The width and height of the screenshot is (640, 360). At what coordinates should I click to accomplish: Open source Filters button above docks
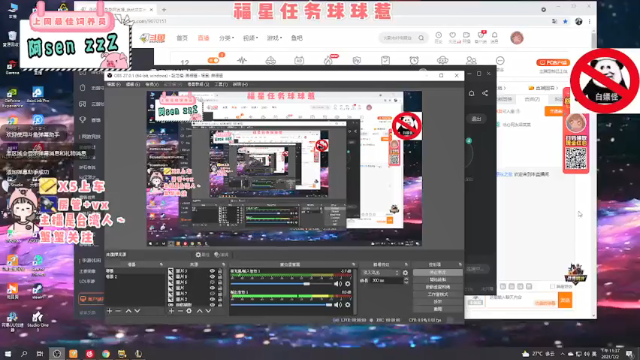click(221, 255)
